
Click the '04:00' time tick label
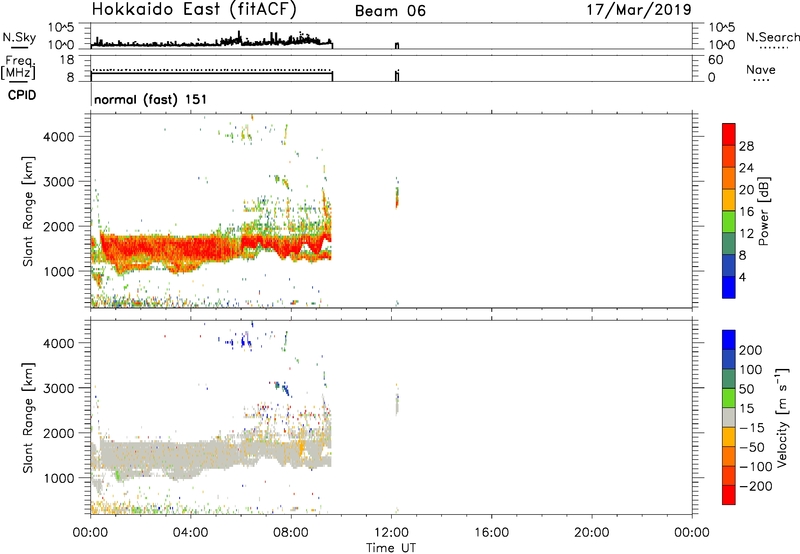click(191, 533)
